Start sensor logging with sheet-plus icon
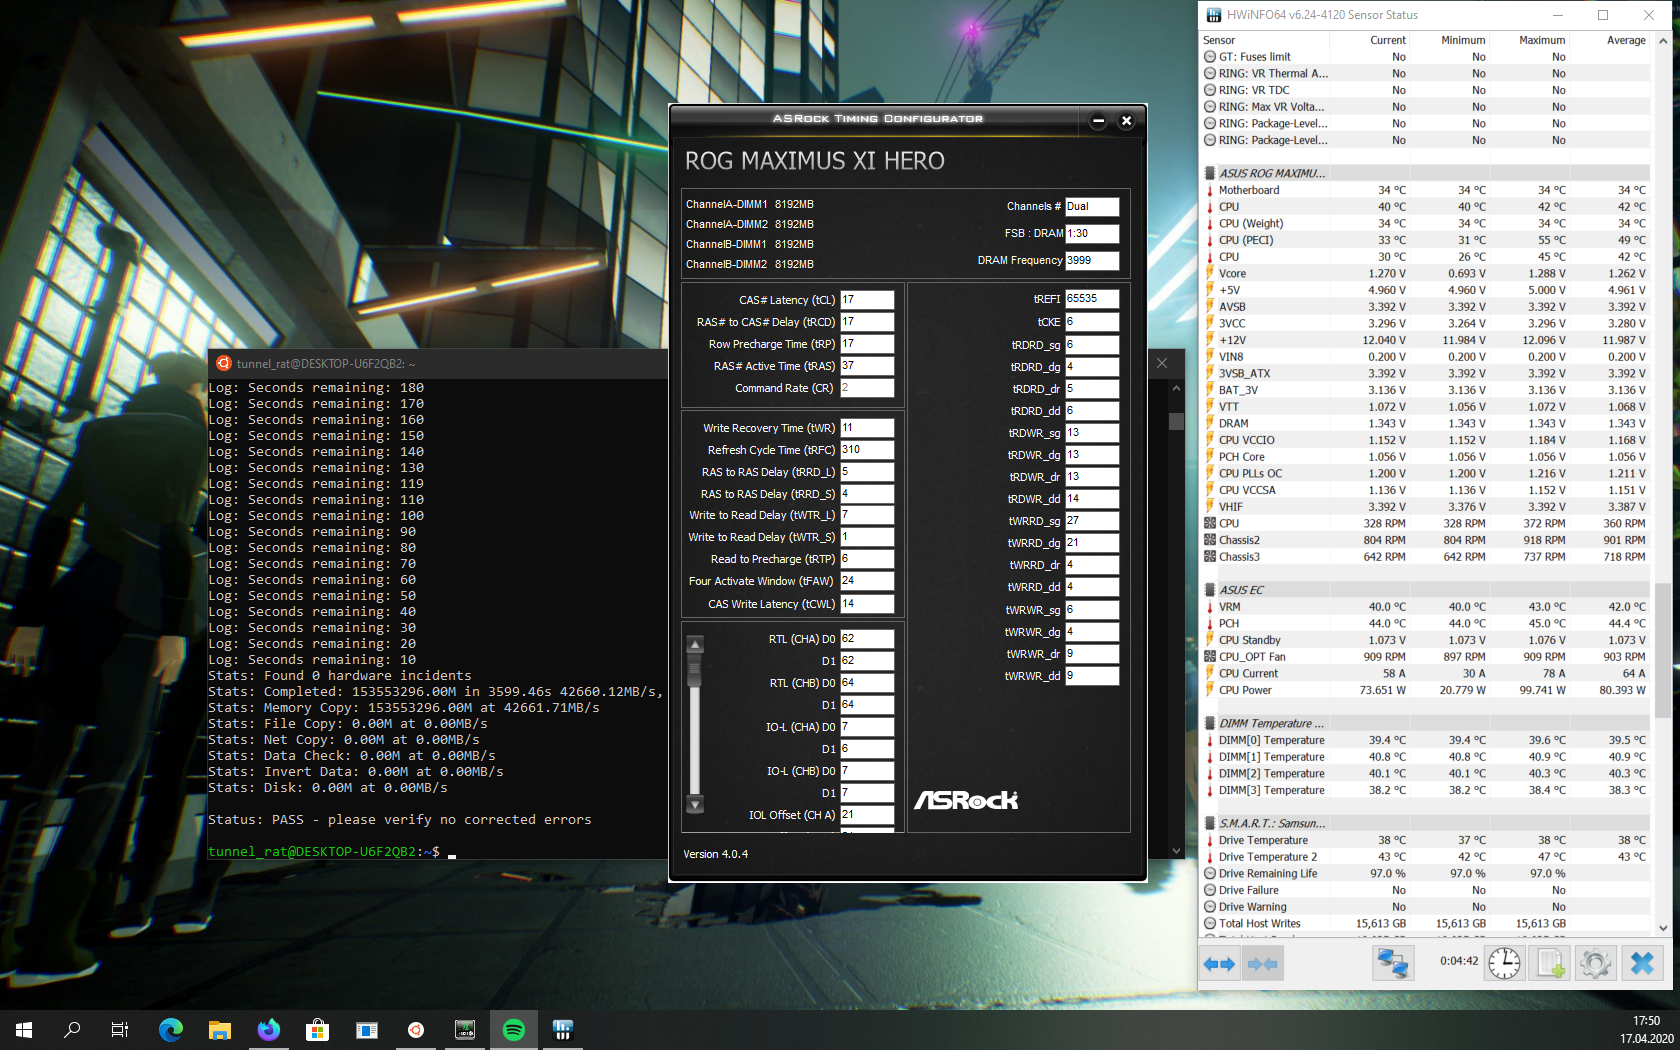Screen dimensions: 1680x1050 [x=1550, y=964]
